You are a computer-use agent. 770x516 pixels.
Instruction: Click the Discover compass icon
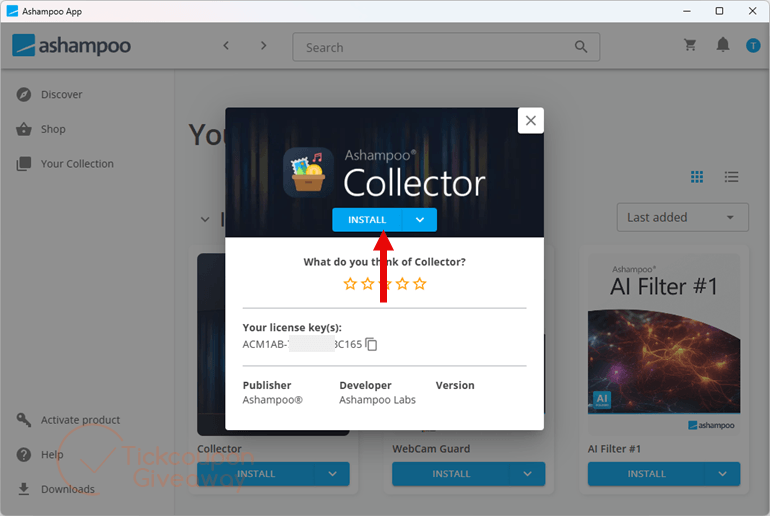click(x=24, y=94)
